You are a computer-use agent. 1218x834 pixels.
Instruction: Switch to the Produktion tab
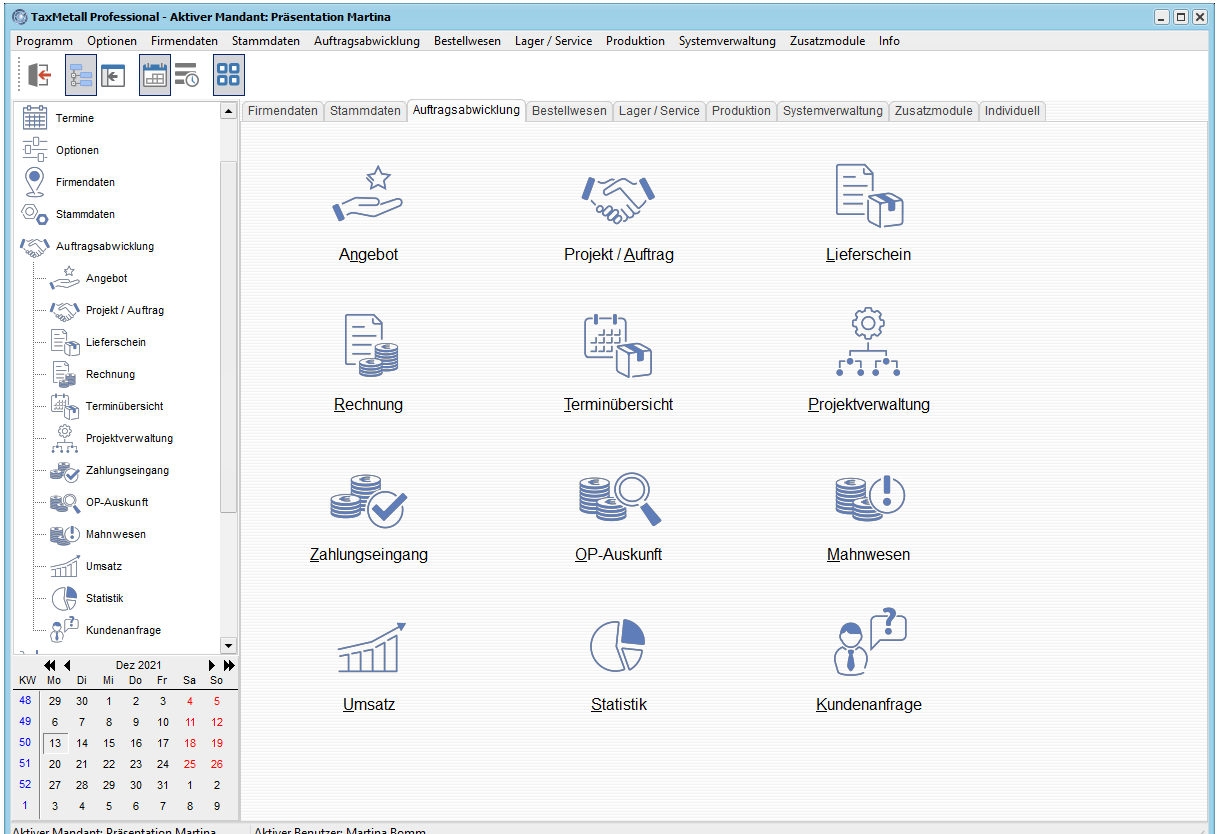(x=741, y=111)
